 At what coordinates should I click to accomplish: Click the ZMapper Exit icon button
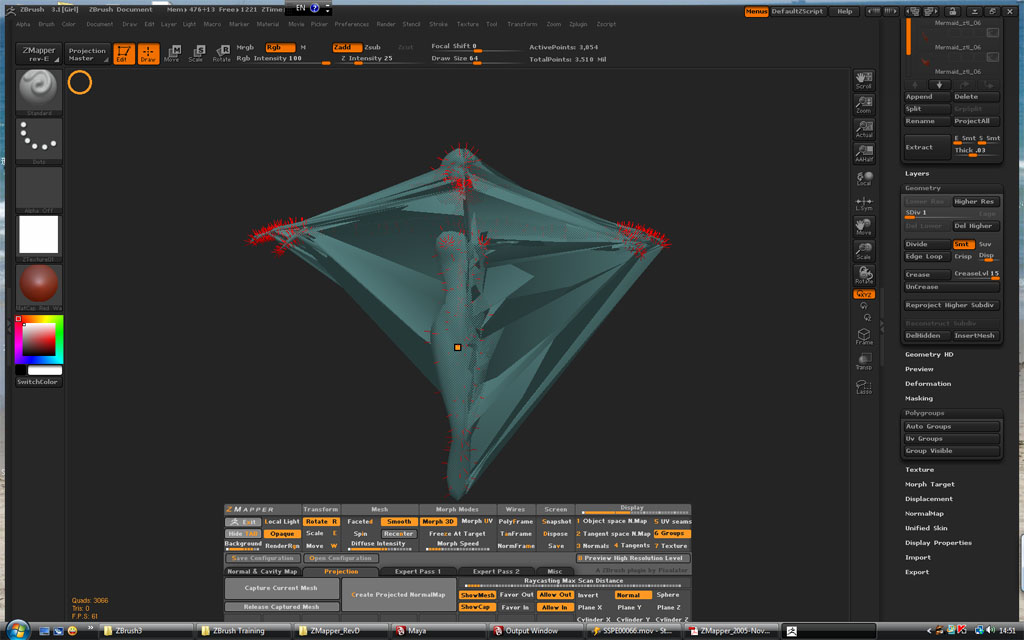[243, 522]
